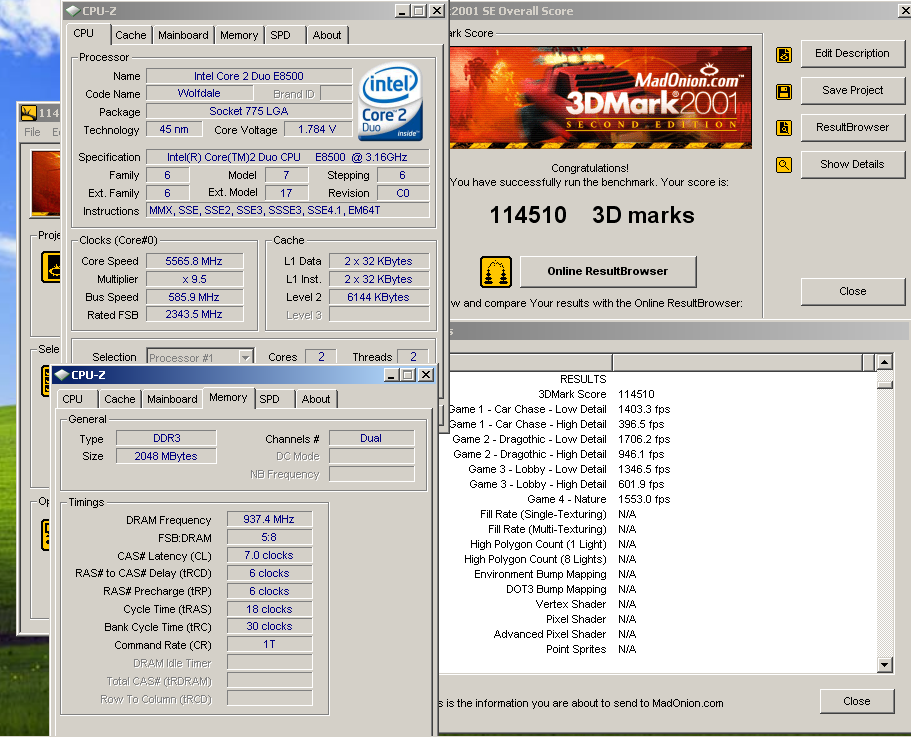Click the Technology value 45 nm
The height and width of the screenshot is (737, 911).
pyautogui.click(x=174, y=129)
